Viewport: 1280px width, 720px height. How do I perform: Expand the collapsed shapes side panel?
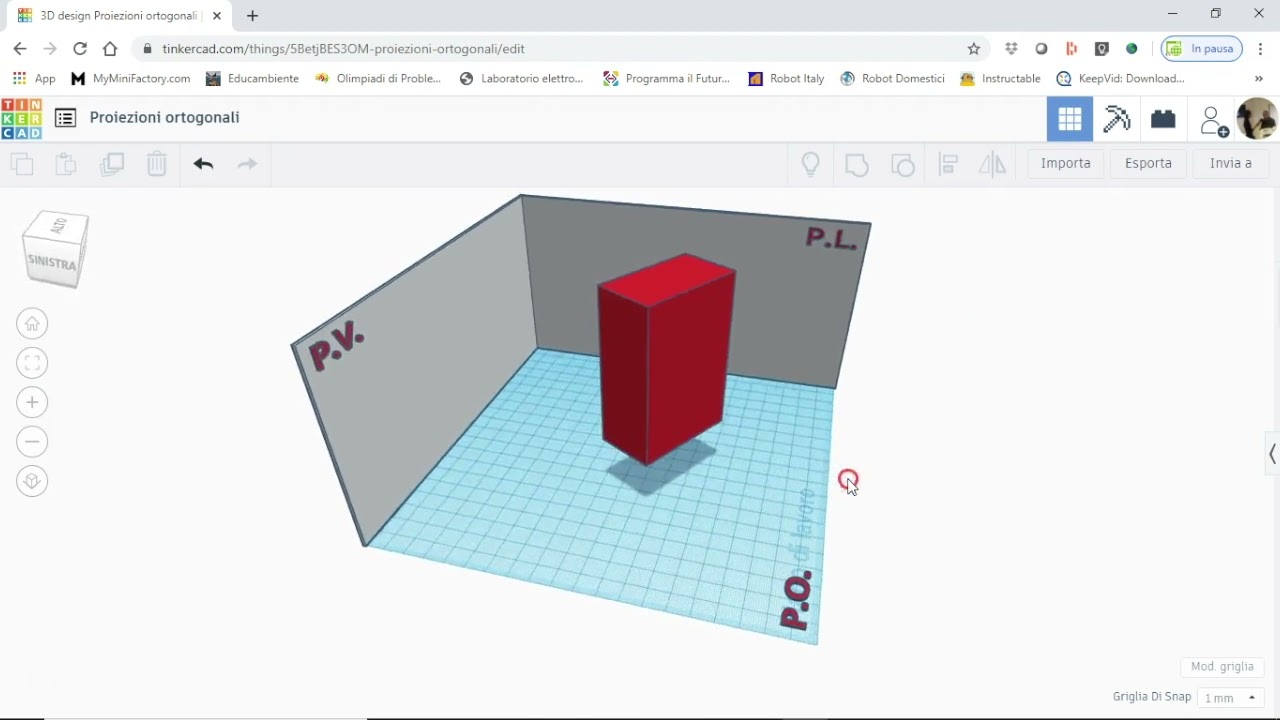1271,454
